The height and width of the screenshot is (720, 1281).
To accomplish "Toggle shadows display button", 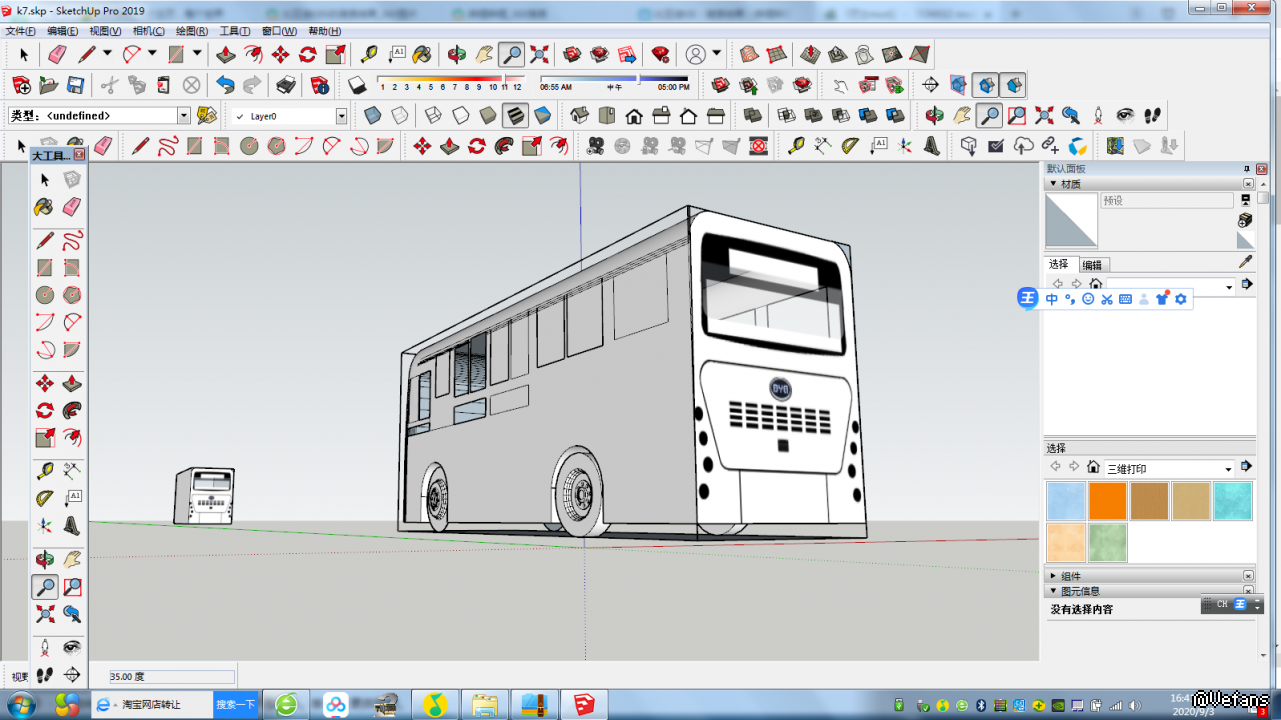I will click(x=357, y=85).
